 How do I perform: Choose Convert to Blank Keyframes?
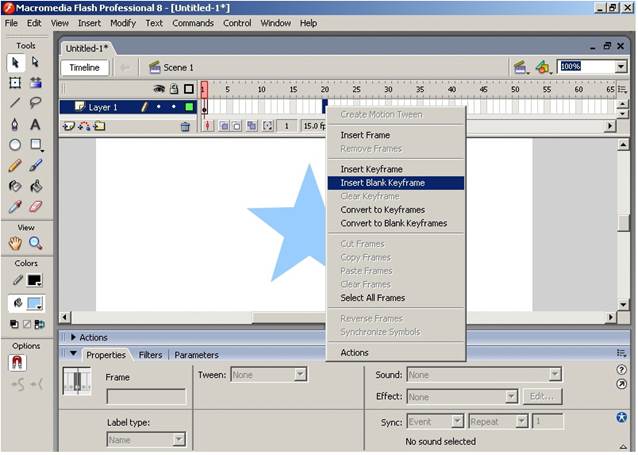point(395,223)
